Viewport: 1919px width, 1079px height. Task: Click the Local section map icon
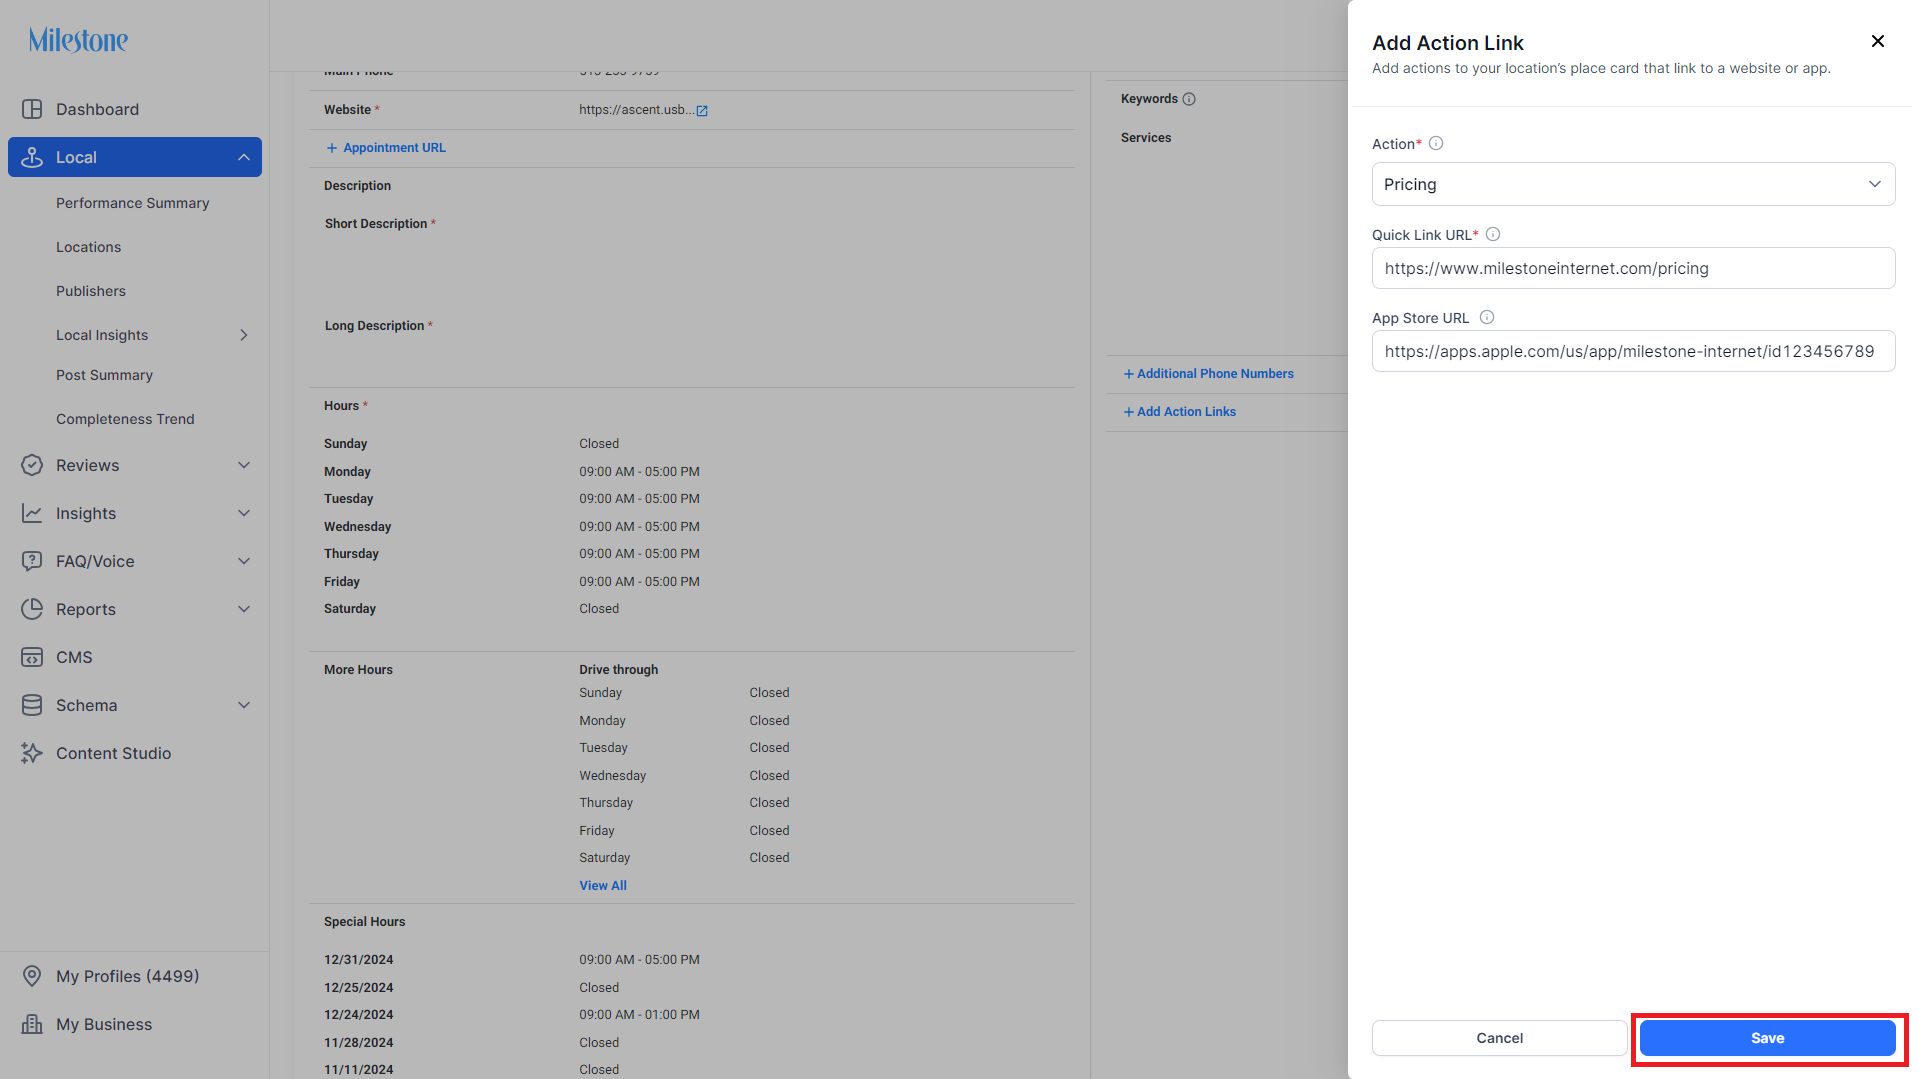32,157
